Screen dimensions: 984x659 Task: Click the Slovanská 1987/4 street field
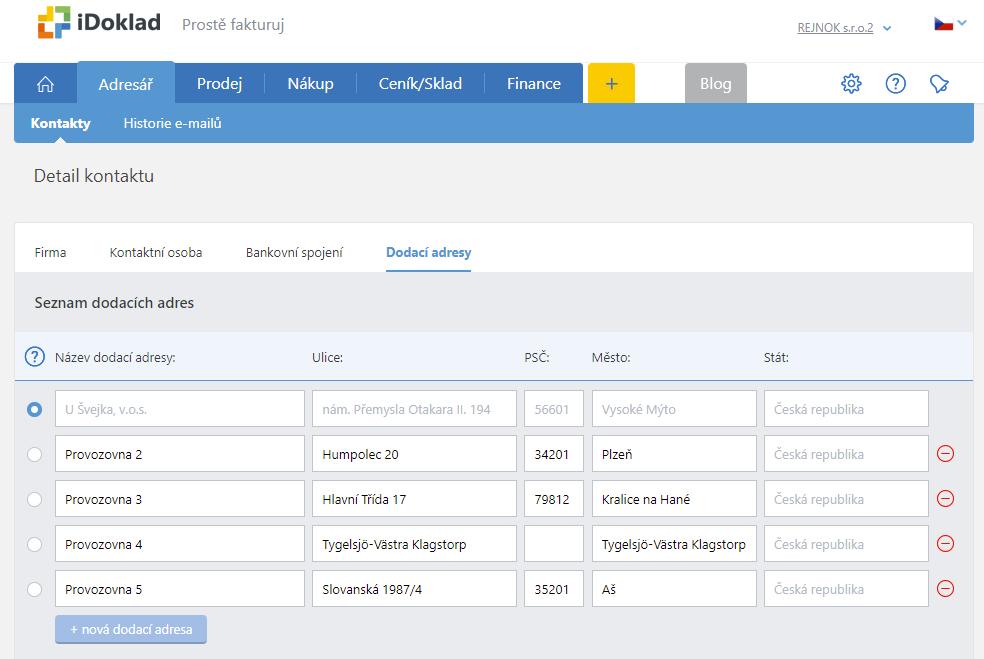pyautogui.click(x=414, y=589)
